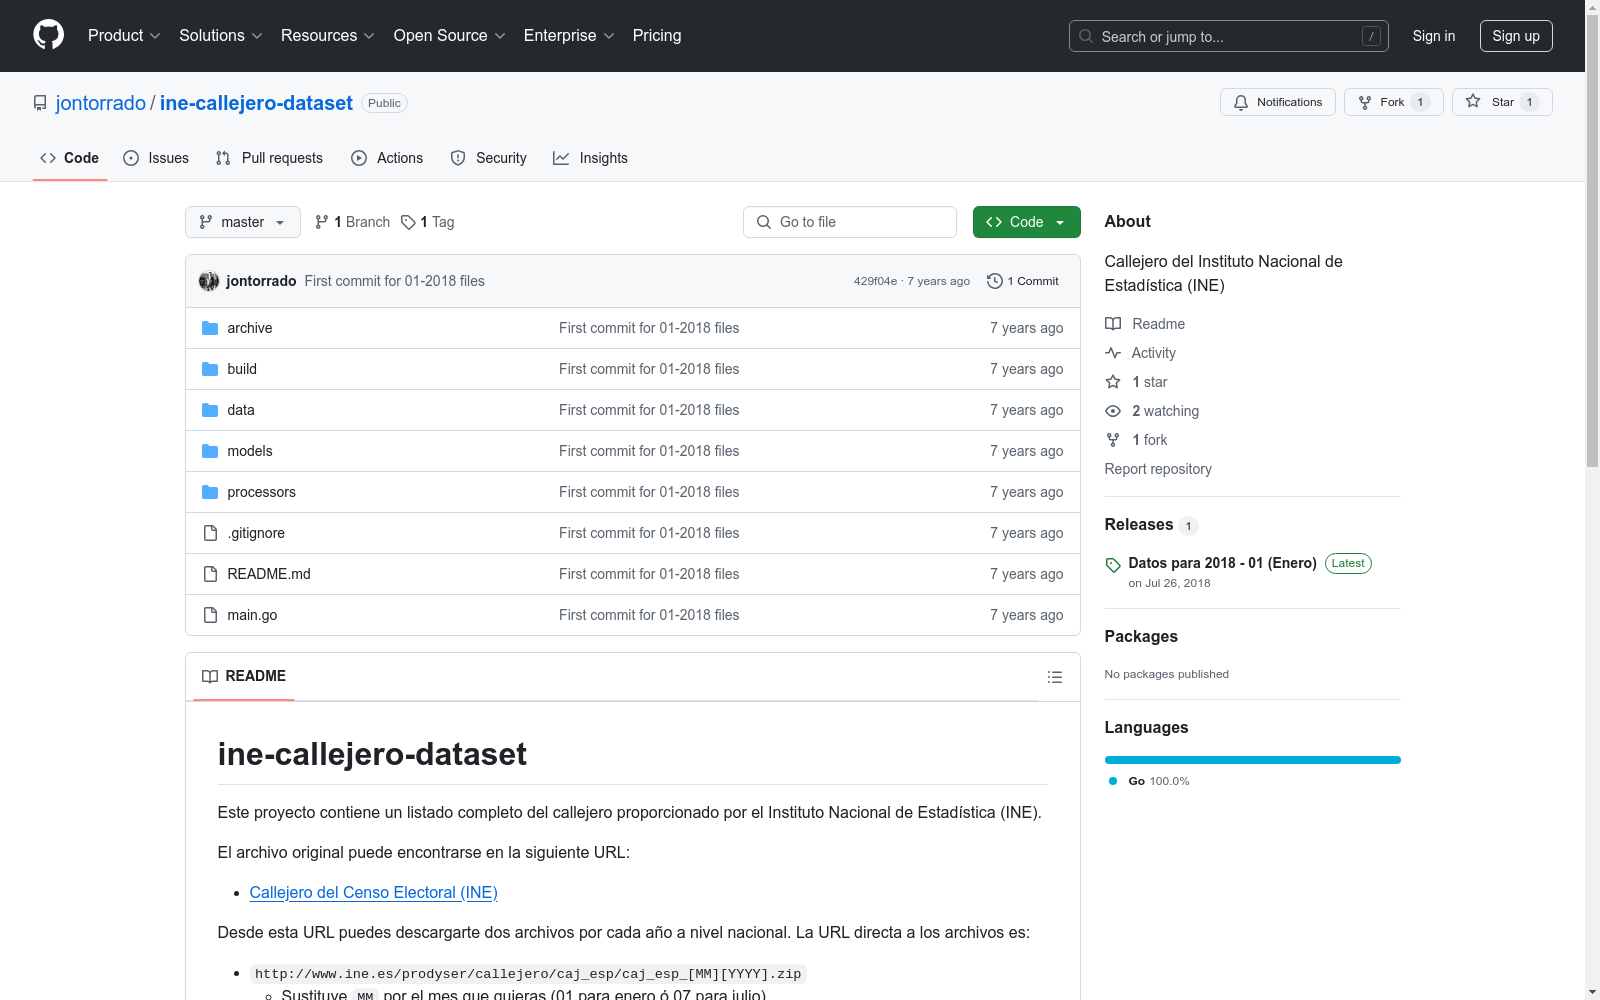This screenshot has width=1600, height=1000.
Task: Click the Go to file field
Action: click(x=850, y=222)
